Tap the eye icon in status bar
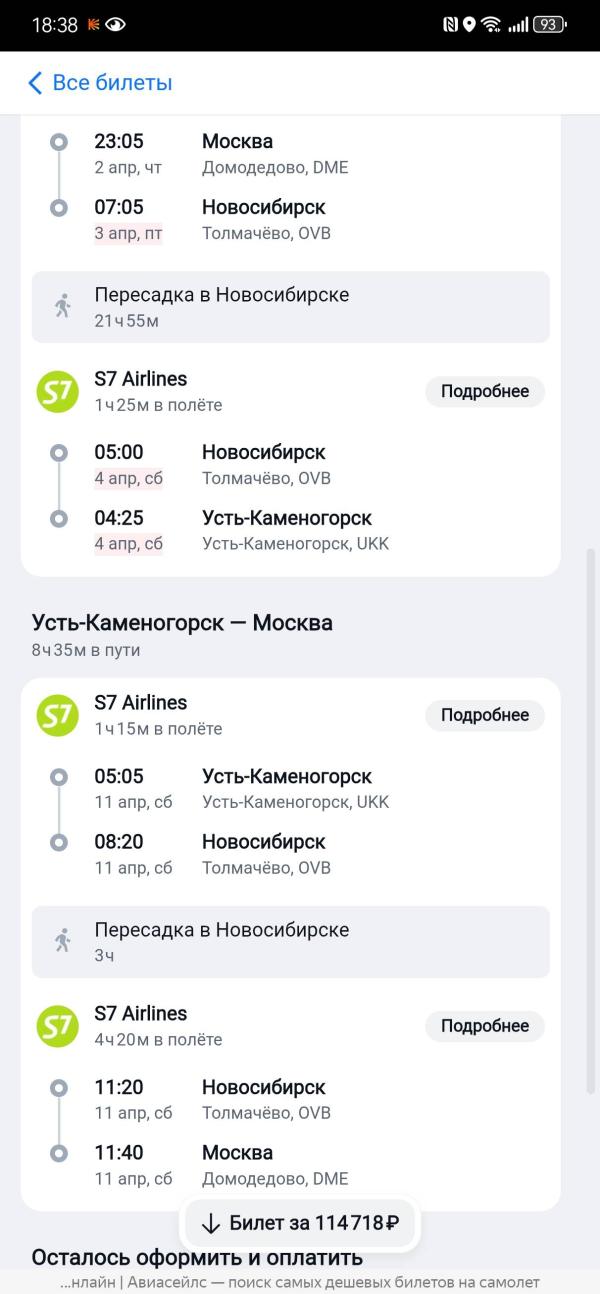The image size is (600, 1294). (115, 25)
